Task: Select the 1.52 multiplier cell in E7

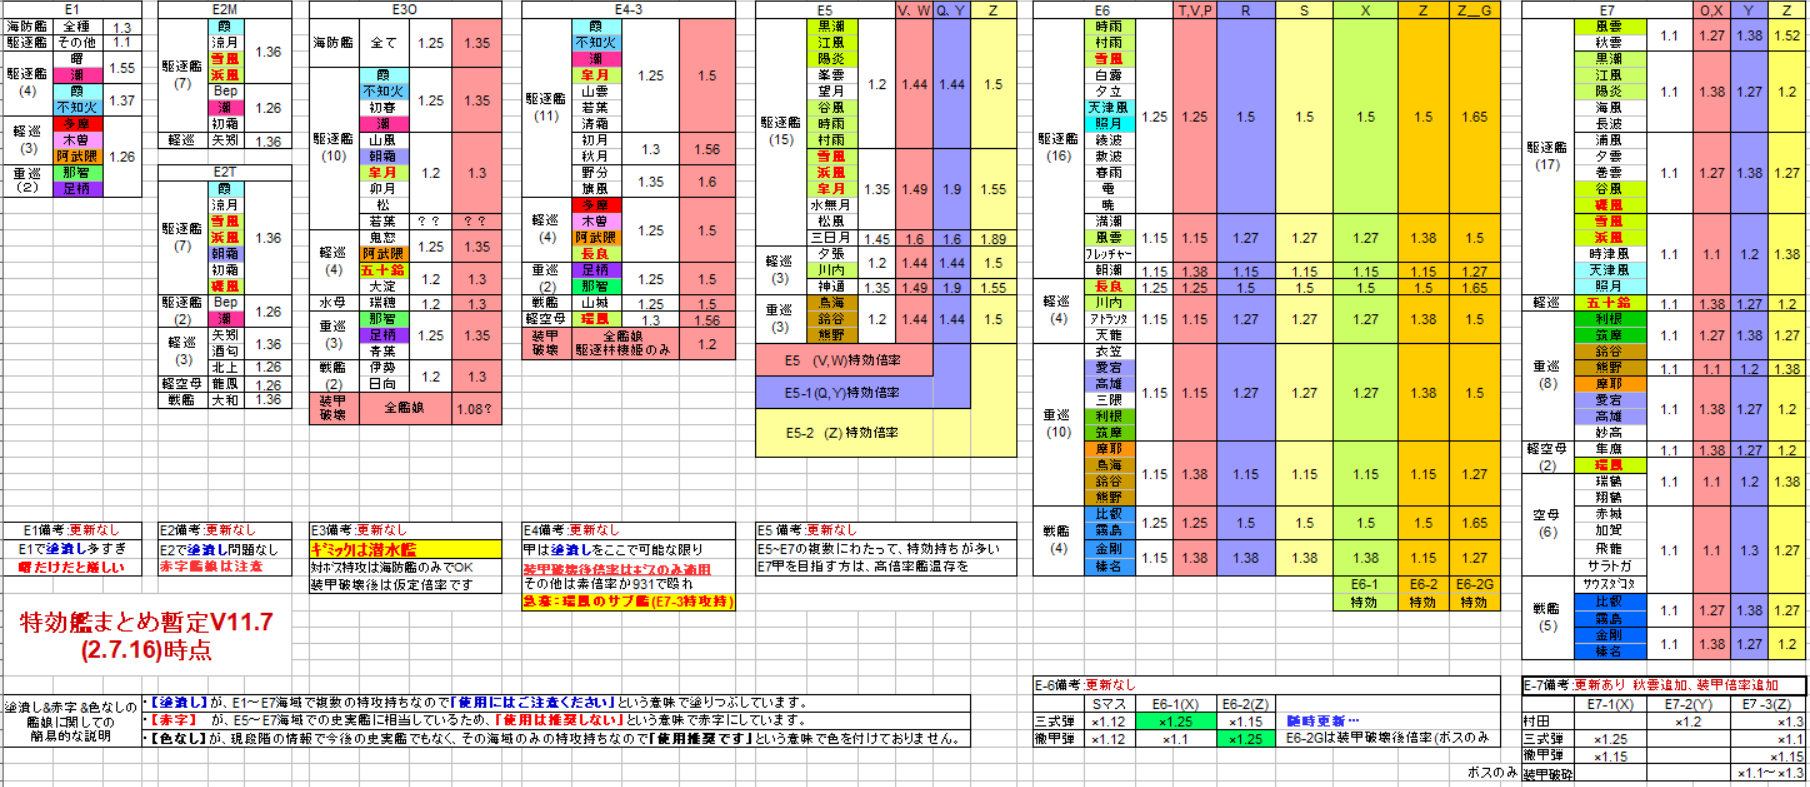Action: pos(1787,35)
